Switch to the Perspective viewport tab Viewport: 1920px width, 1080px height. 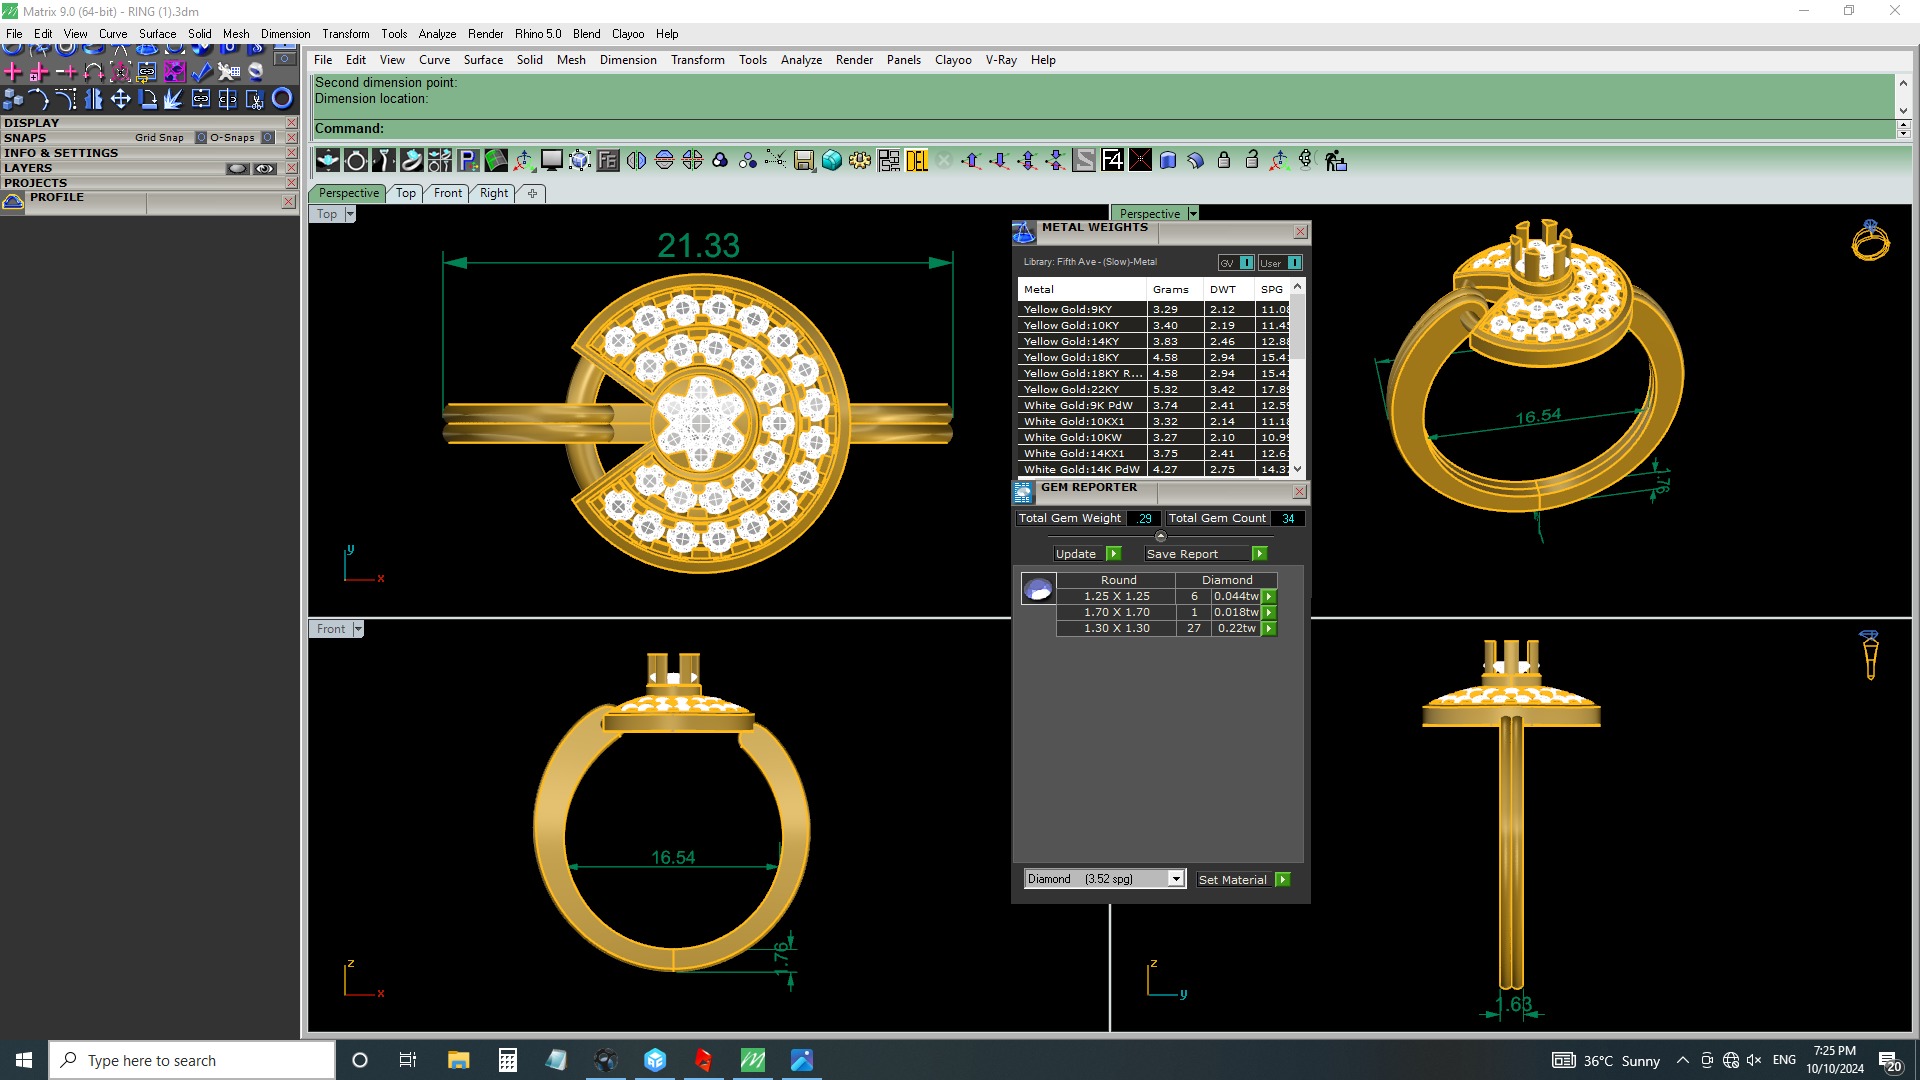click(349, 193)
